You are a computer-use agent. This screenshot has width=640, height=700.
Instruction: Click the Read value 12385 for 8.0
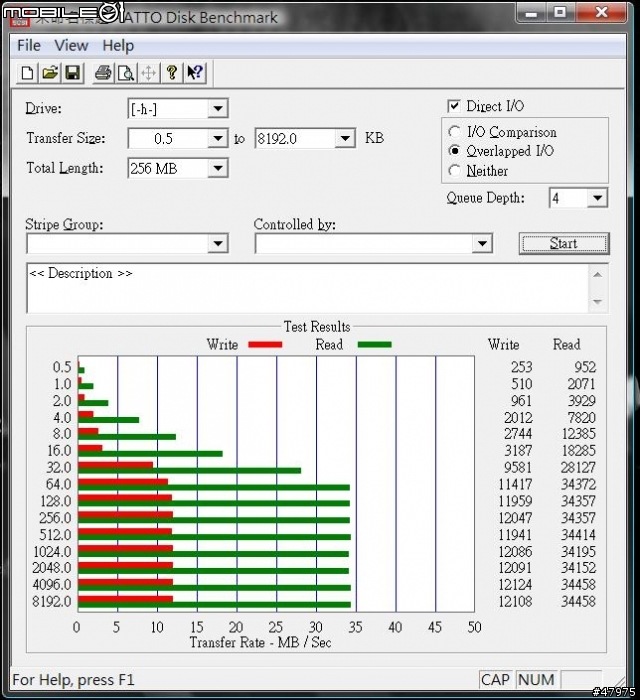click(x=578, y=434)
